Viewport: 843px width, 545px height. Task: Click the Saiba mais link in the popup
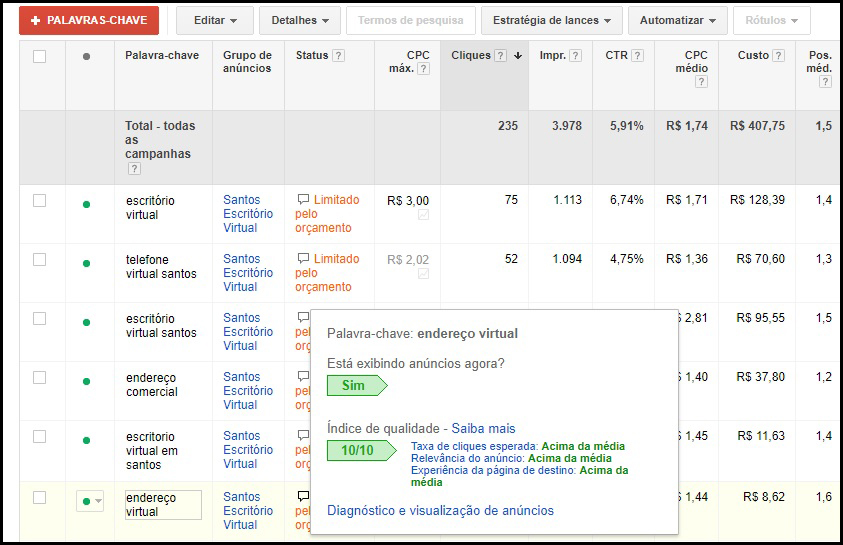tap(483, 428)
